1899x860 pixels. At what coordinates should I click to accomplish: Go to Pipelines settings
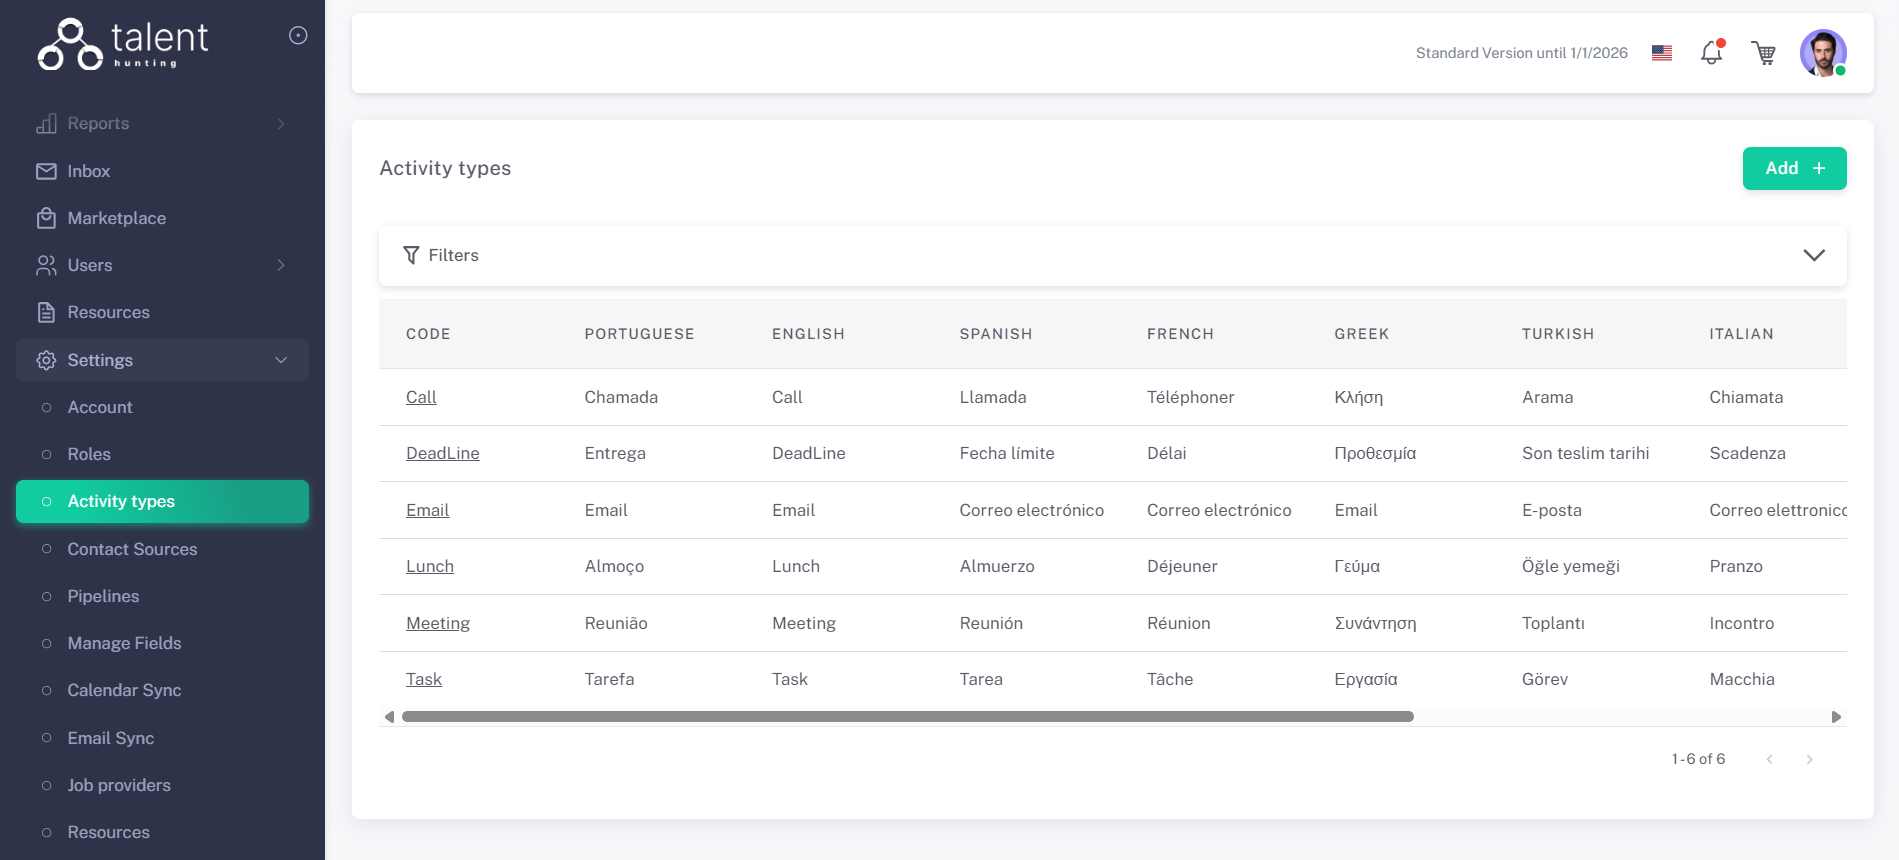click(x=103, y=596)
